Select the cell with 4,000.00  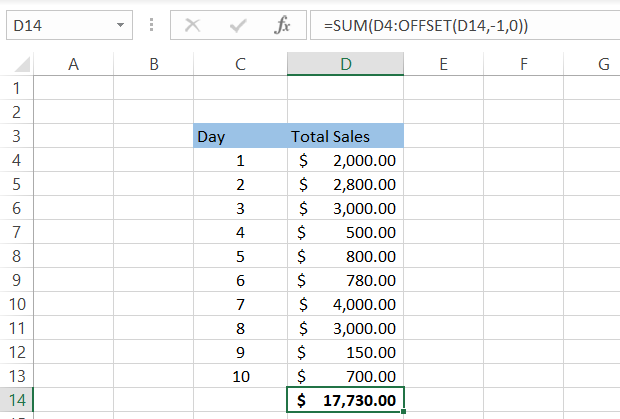345,304
